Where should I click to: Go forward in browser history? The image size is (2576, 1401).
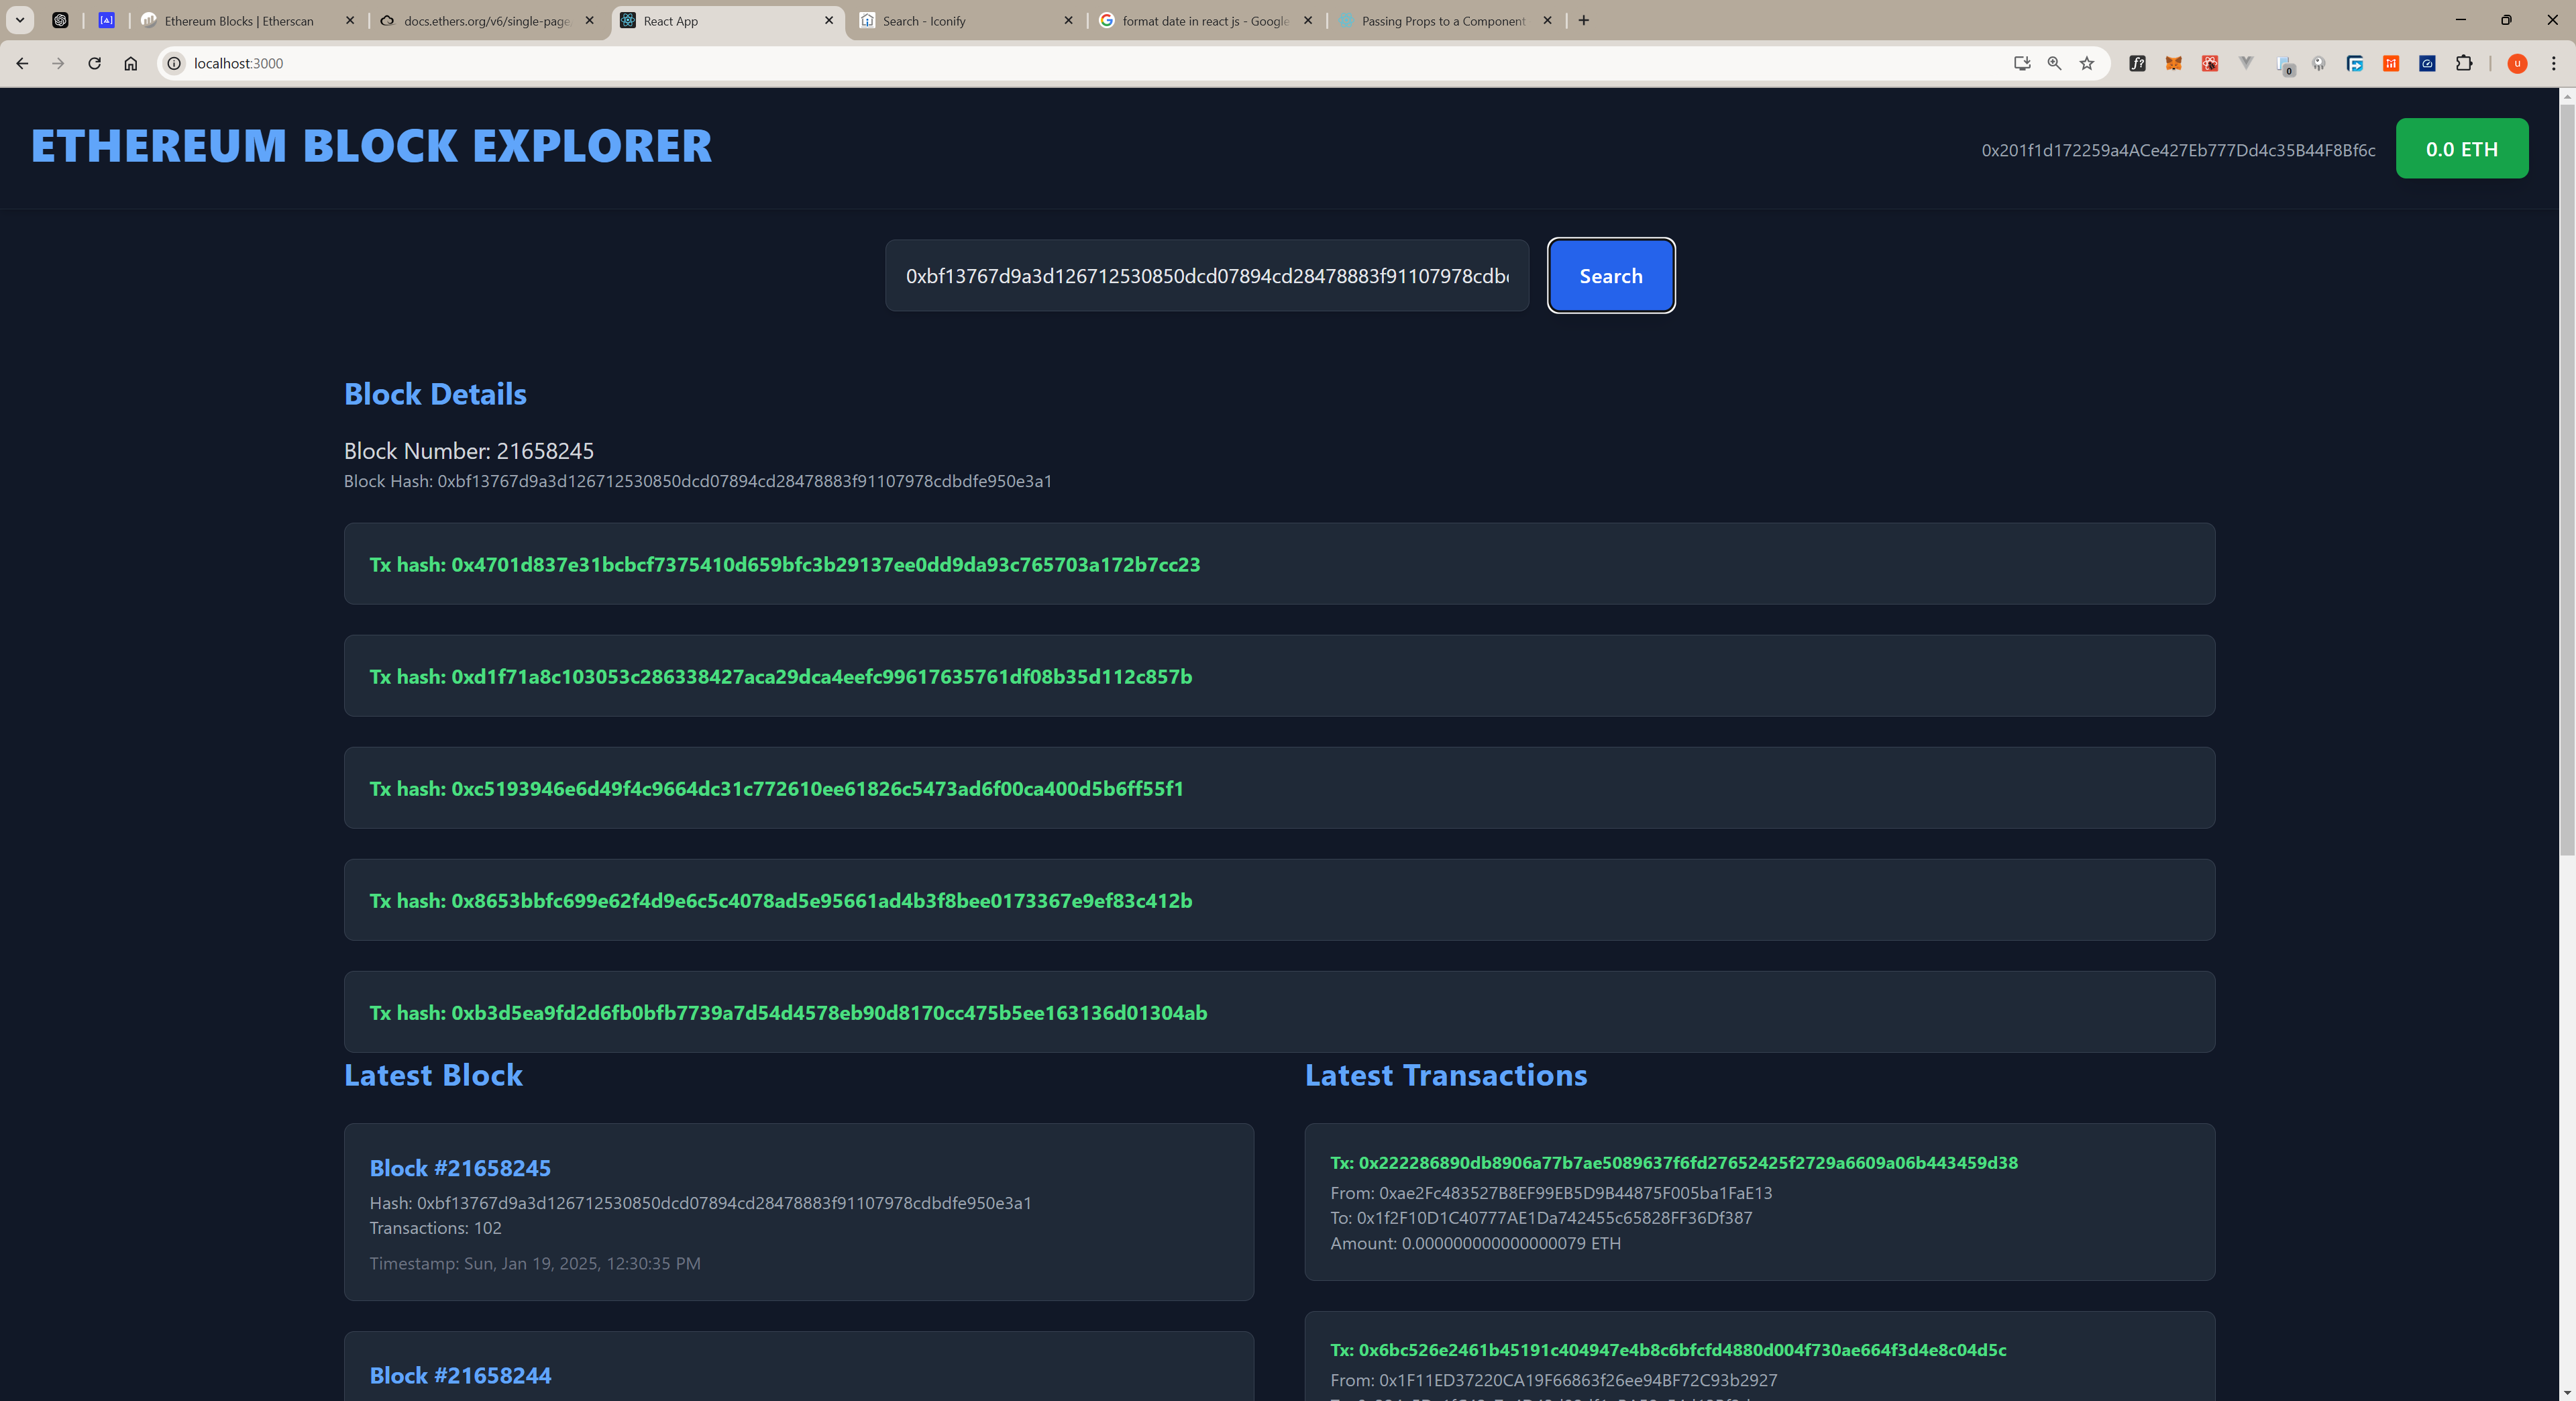[58, 63]
